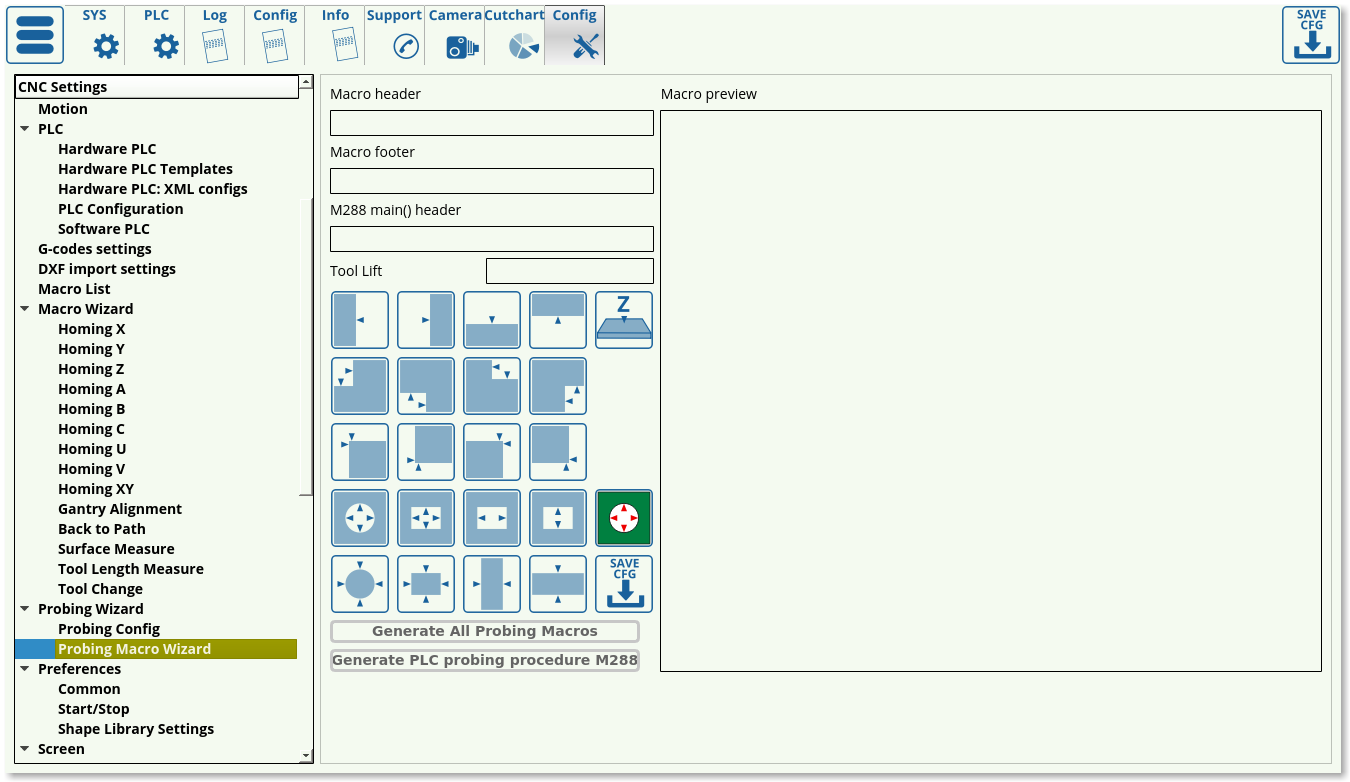Screen dimensions: 1350x782
Task: Select Tool Length Measure in tree
Action: click(x=130, y=569)
